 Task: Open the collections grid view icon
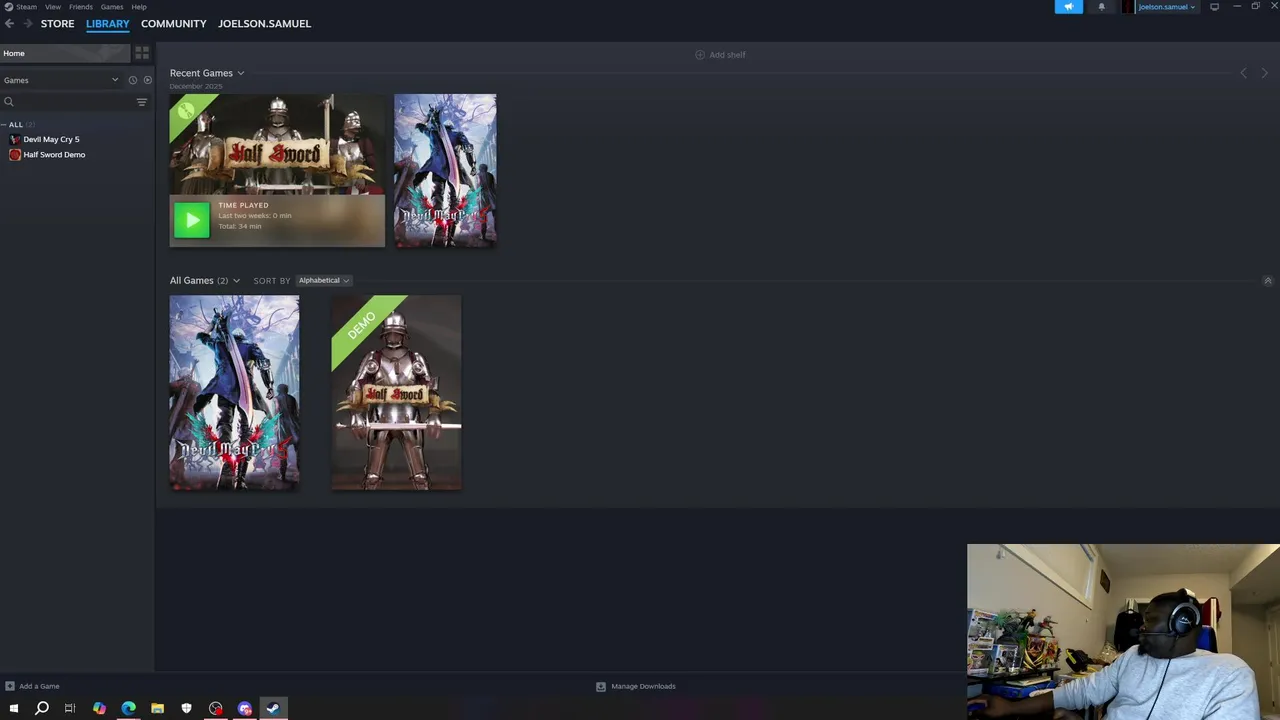point(142,53)
